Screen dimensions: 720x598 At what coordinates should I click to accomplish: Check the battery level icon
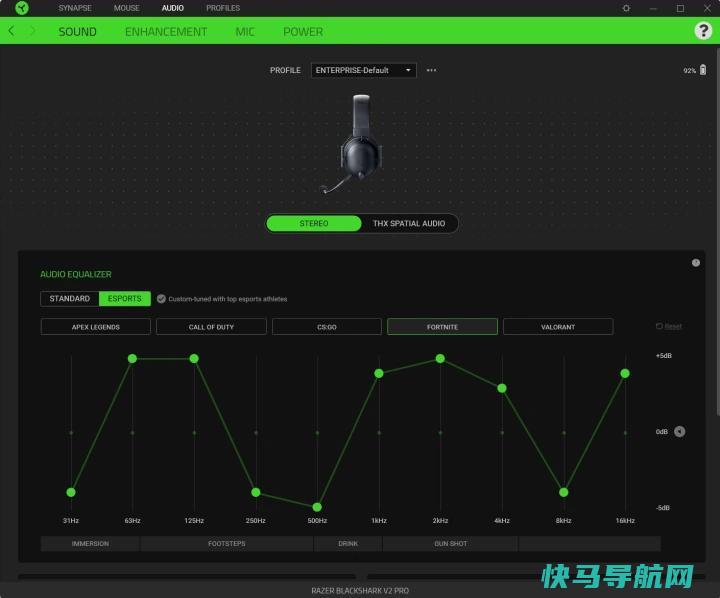click(x=703, y=70)
